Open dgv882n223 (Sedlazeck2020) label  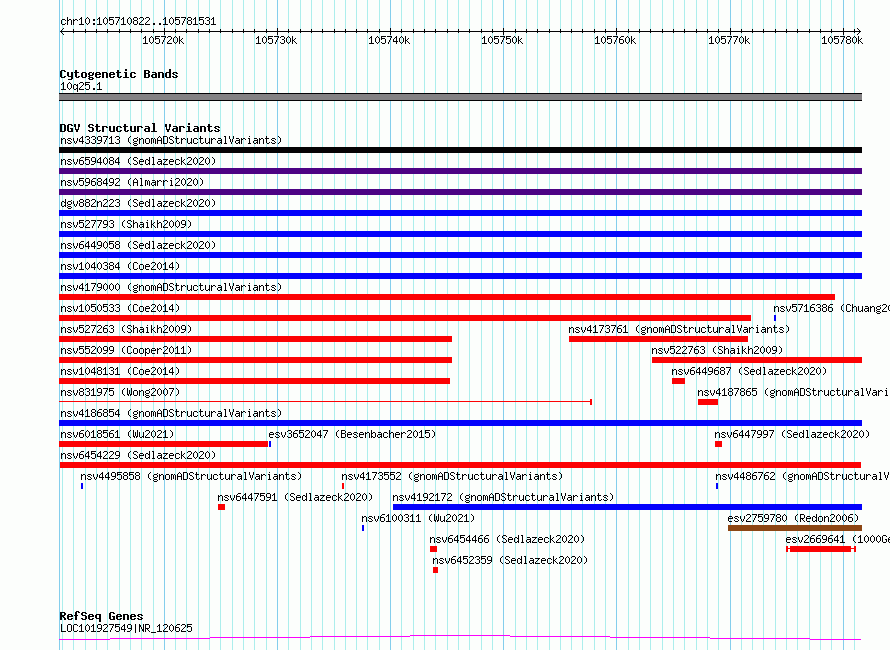click(138, 203)
